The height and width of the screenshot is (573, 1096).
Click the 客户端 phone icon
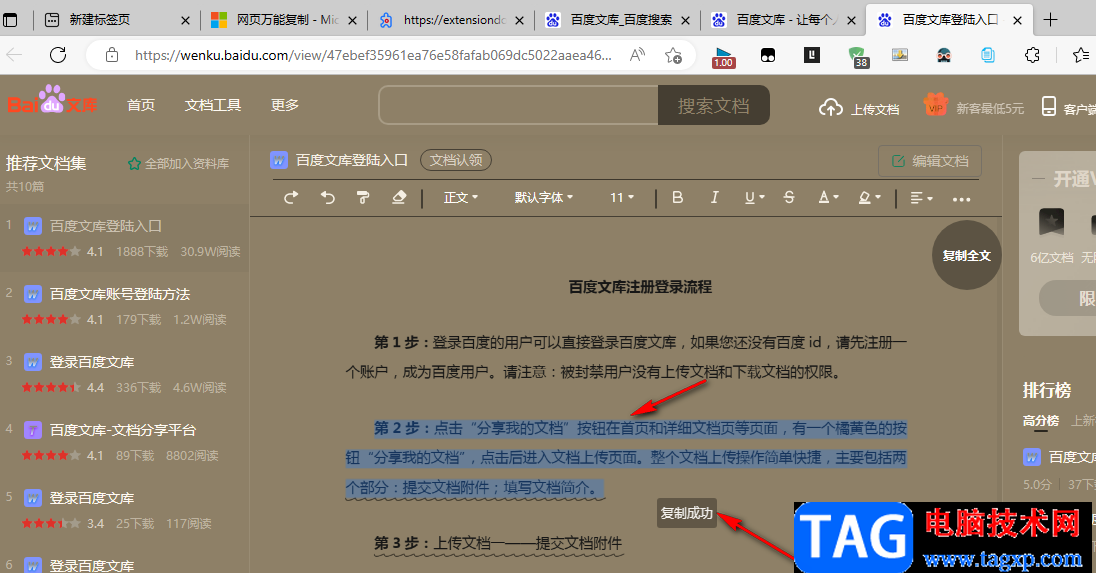click(x=1048, y=107)
